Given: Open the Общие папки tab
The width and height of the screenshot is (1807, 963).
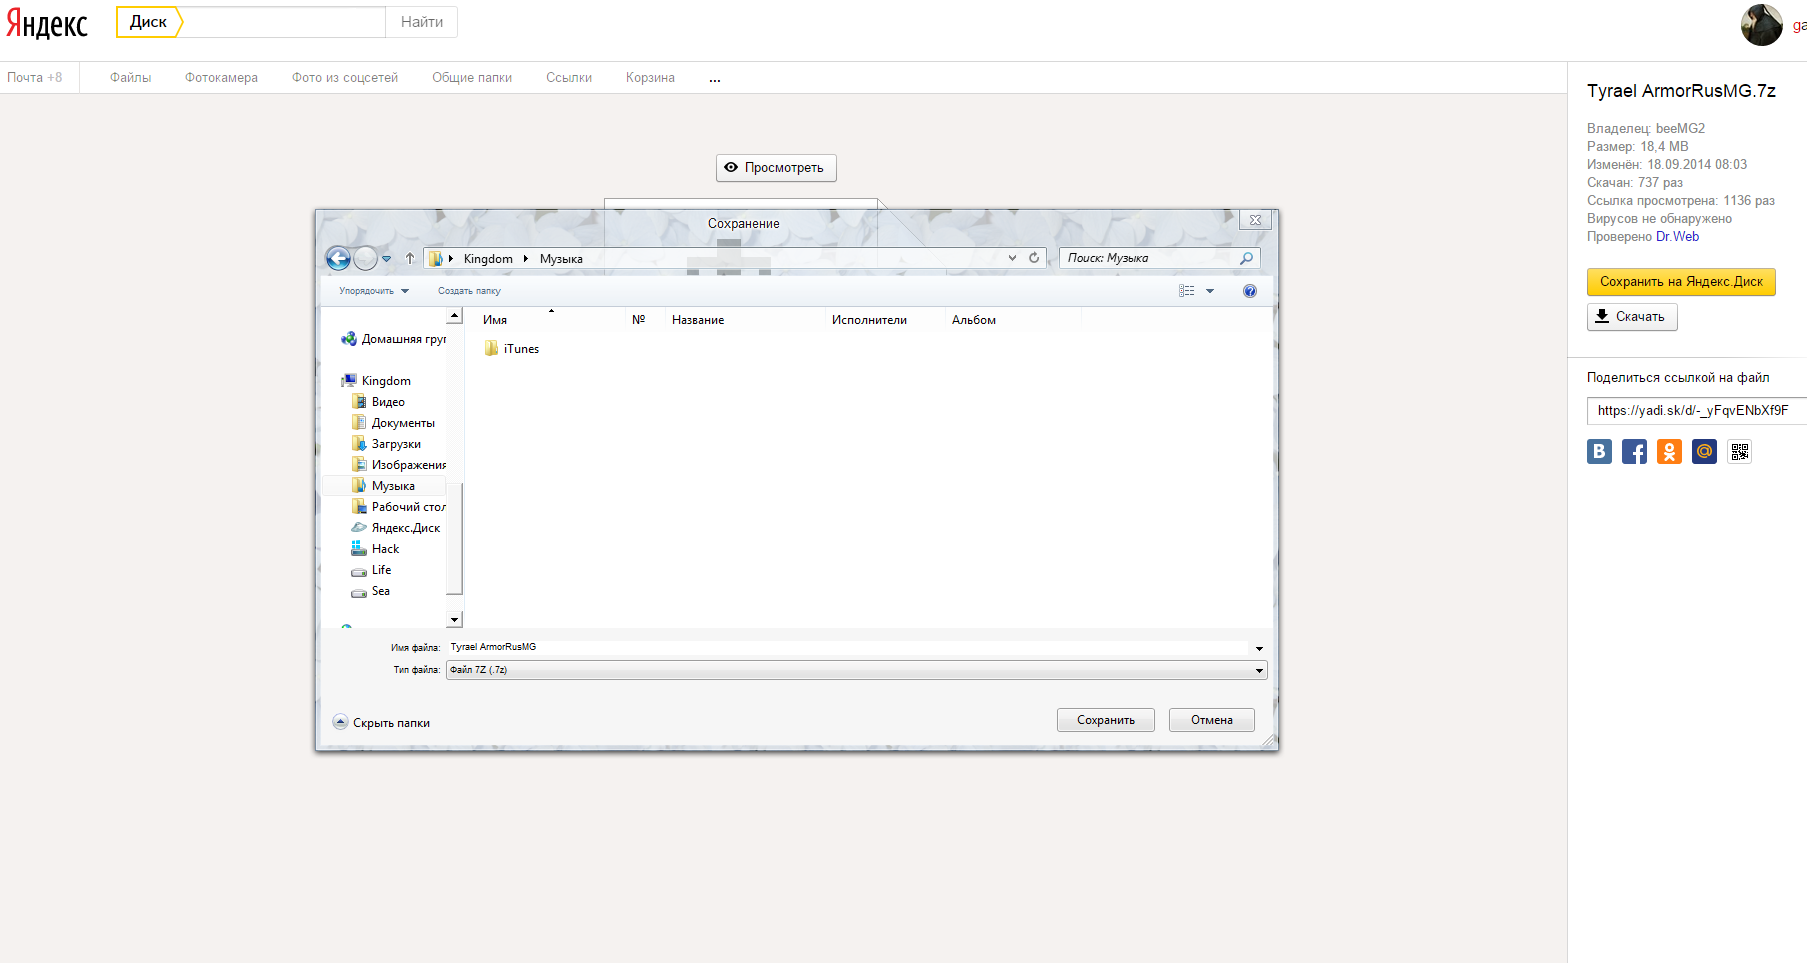Looking at the screenshot, I should 472,78.
